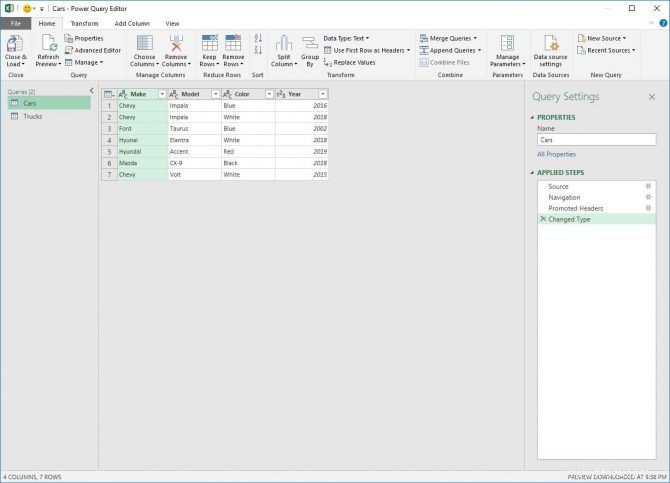
Task: Click Use First Row as Headers
Action: [367, 50]
